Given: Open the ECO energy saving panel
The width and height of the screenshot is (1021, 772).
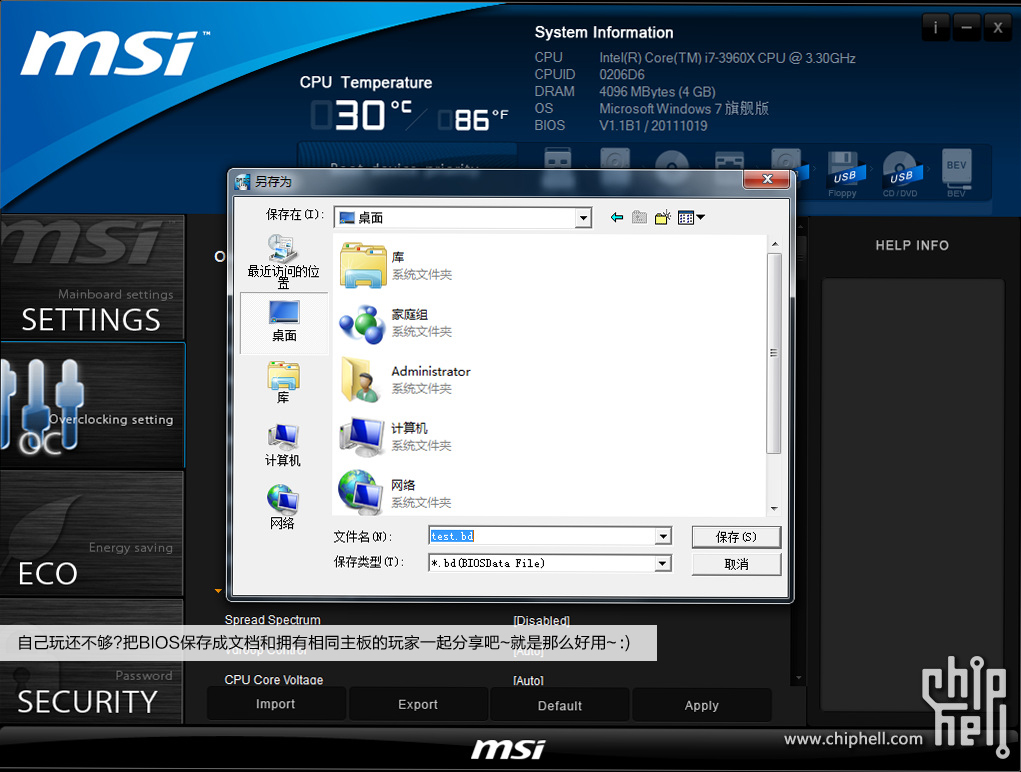Looking at the screenshot, I should click(x=92, y=533).
